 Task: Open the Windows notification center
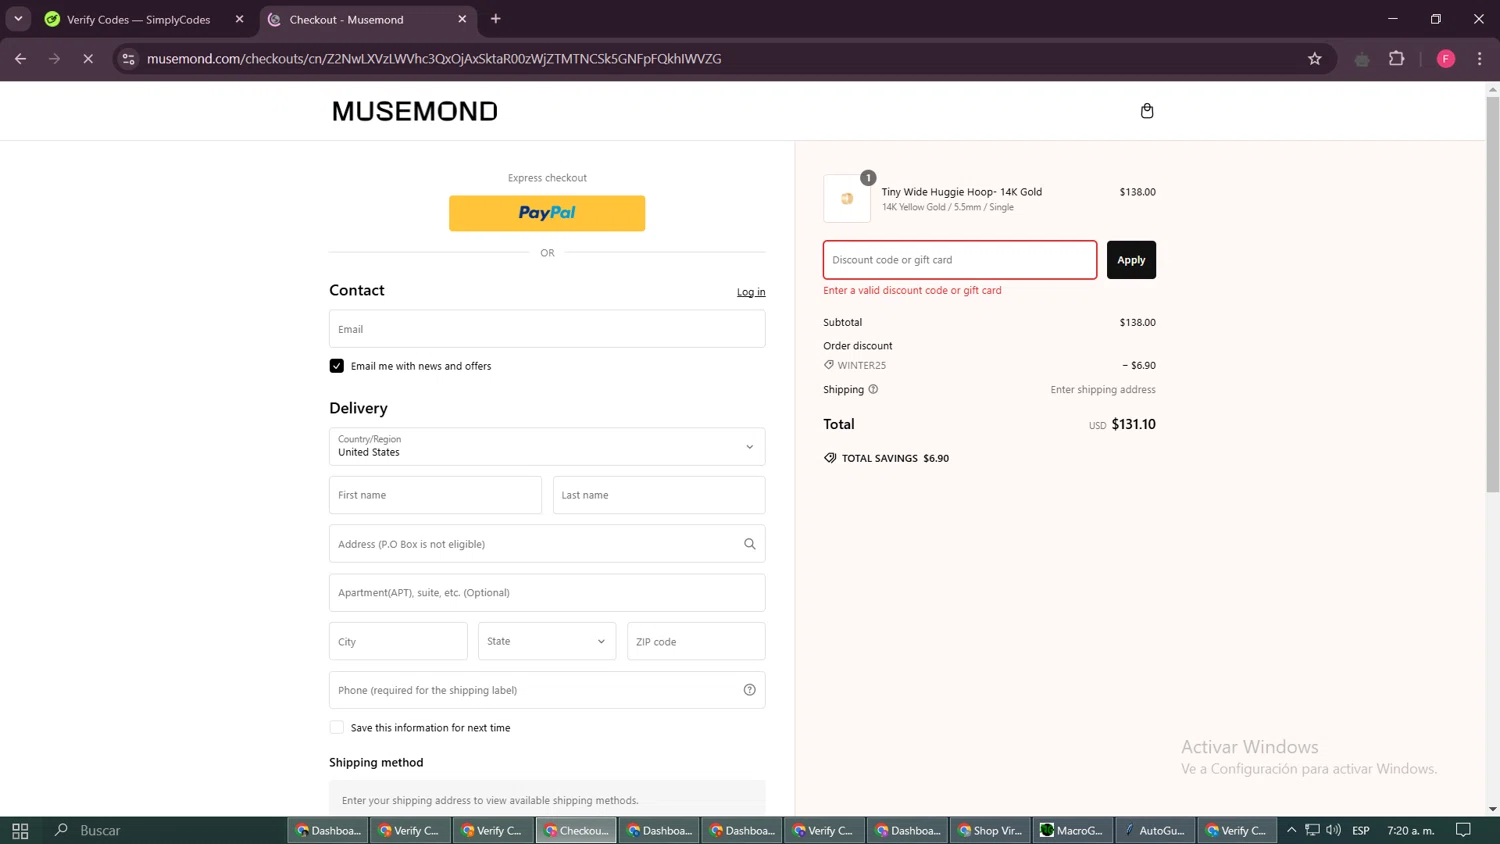pyautogui.click(x=1463, y=830)
